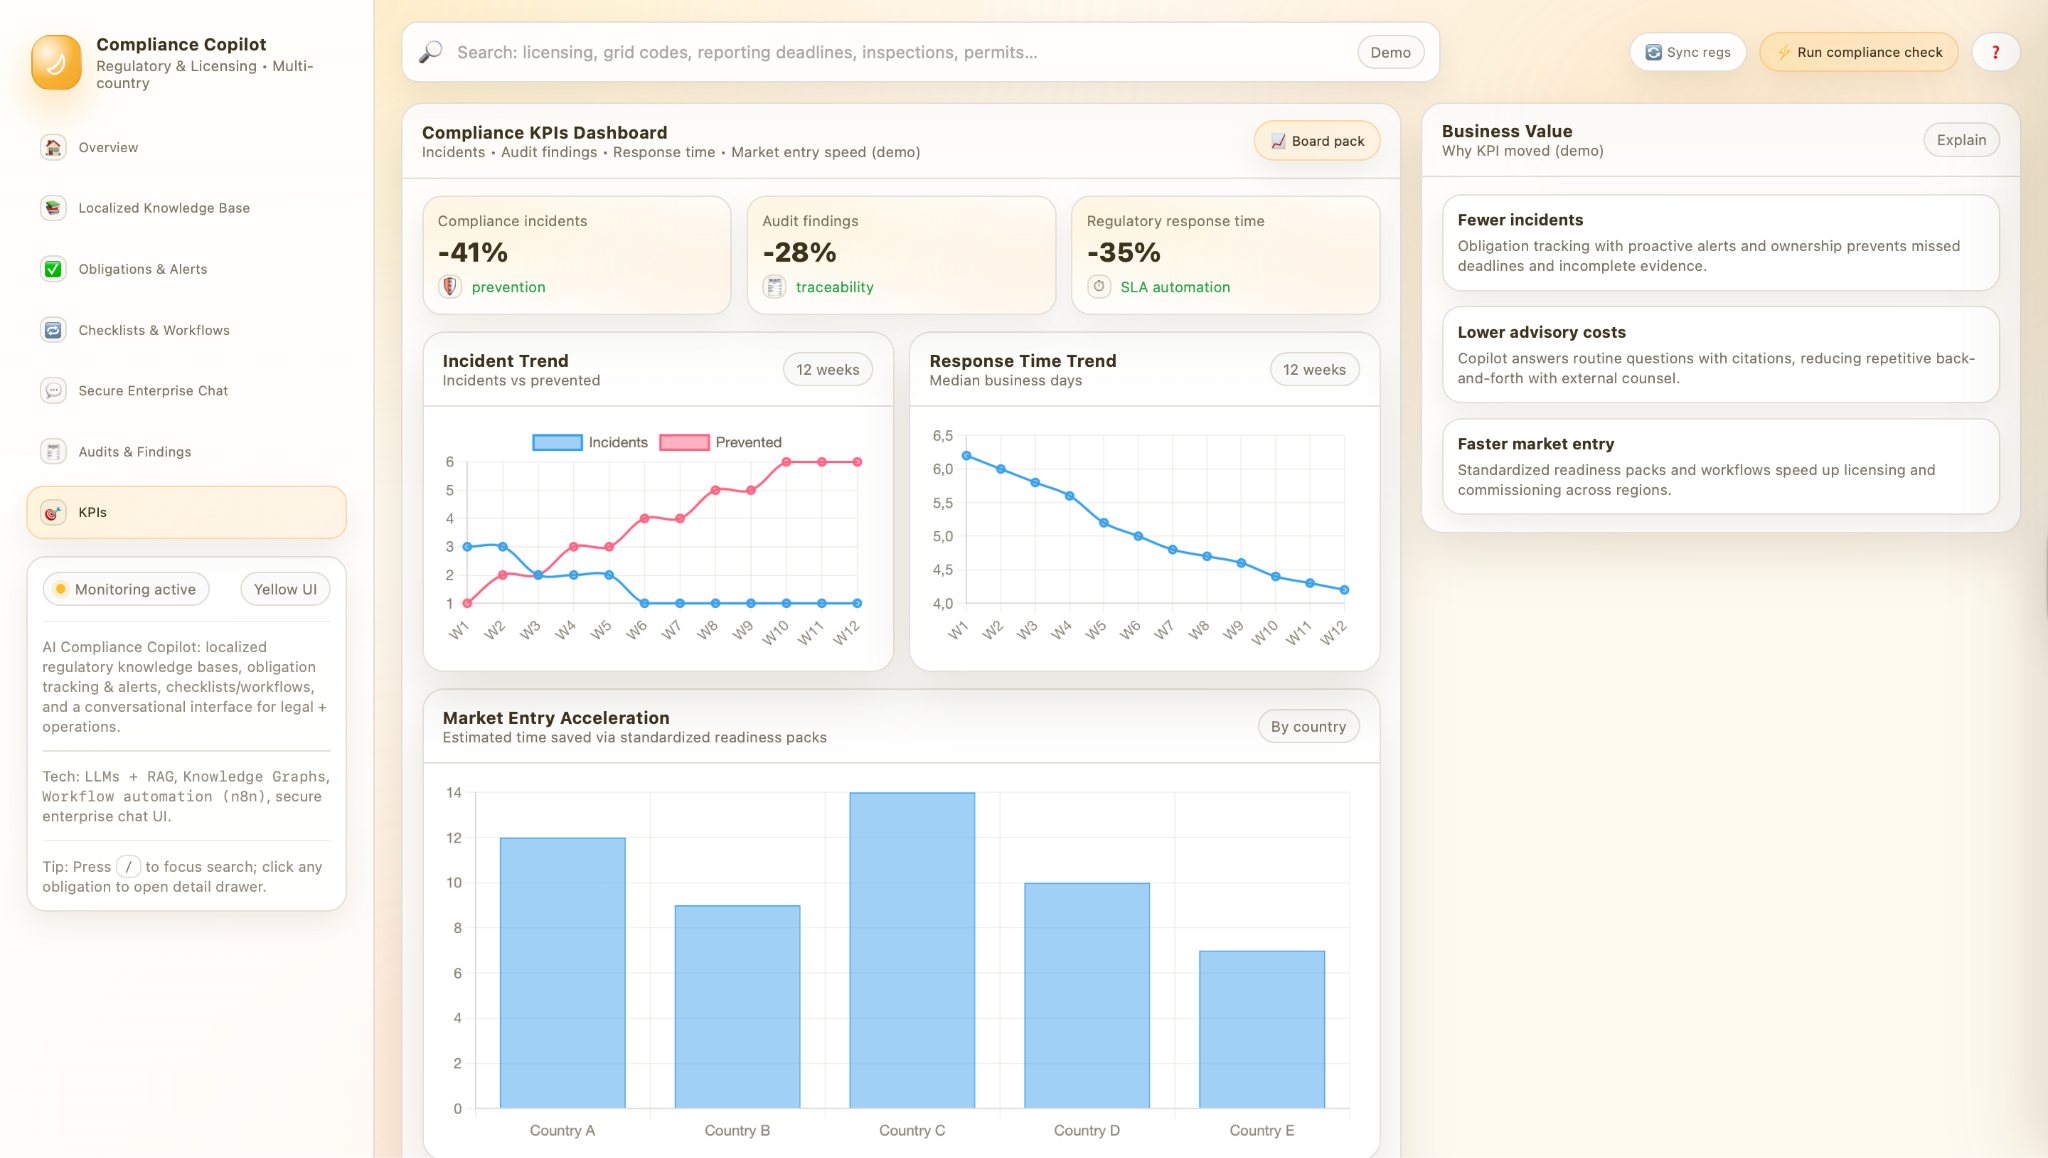Click the Obligations & Alerts checkmark icon
Screen dimensions: 2048x1158
pos(53,269)
